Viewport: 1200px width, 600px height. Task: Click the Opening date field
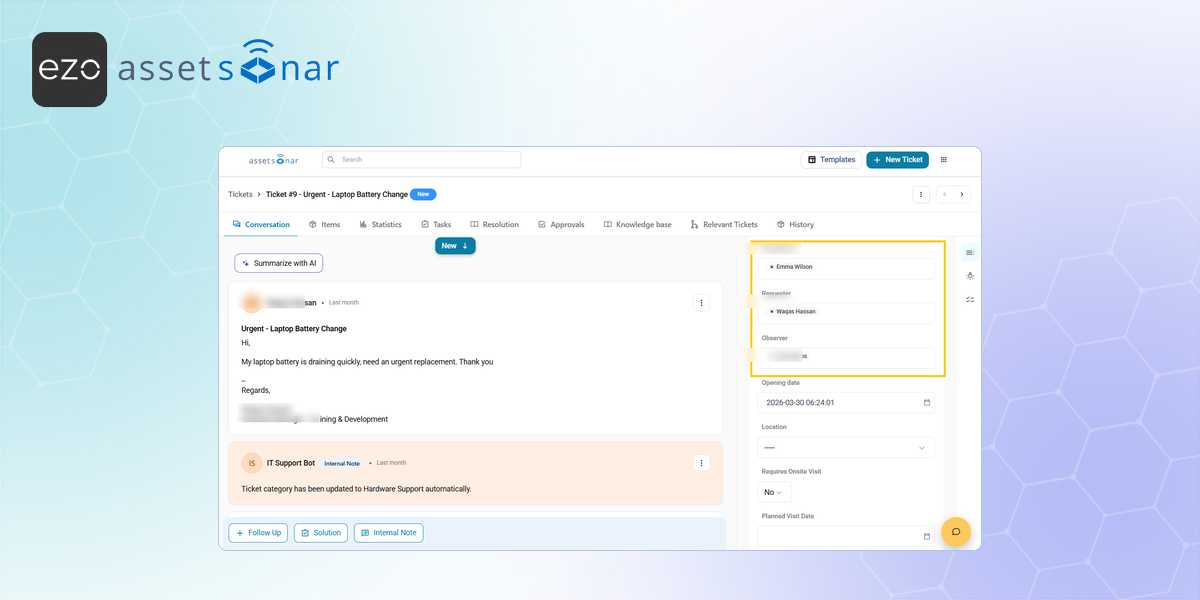click(846, 403)
